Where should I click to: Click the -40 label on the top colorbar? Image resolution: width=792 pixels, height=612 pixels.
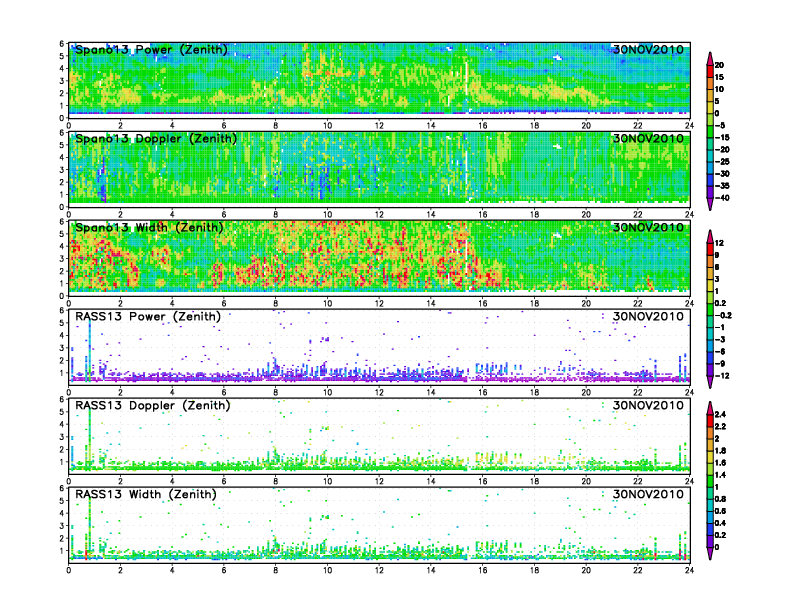(722, 198)
